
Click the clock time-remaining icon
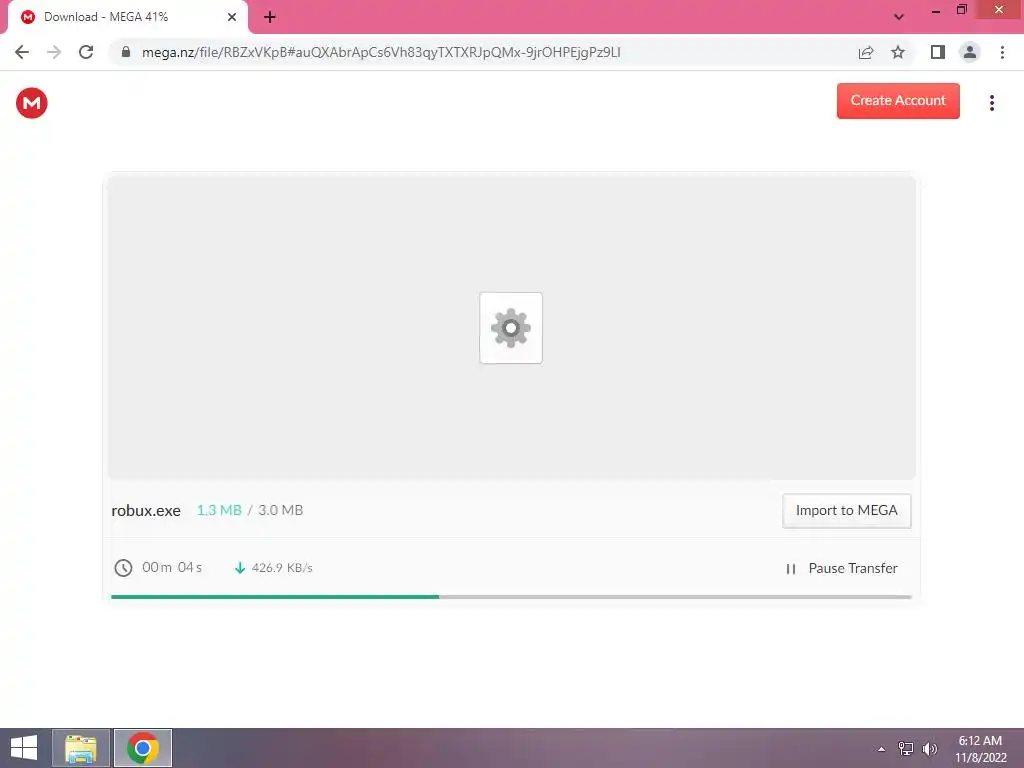(123, 568)
